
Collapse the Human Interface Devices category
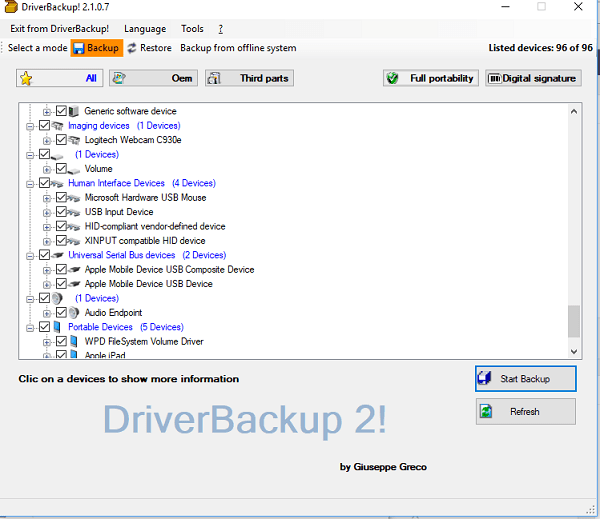point(30,184)
